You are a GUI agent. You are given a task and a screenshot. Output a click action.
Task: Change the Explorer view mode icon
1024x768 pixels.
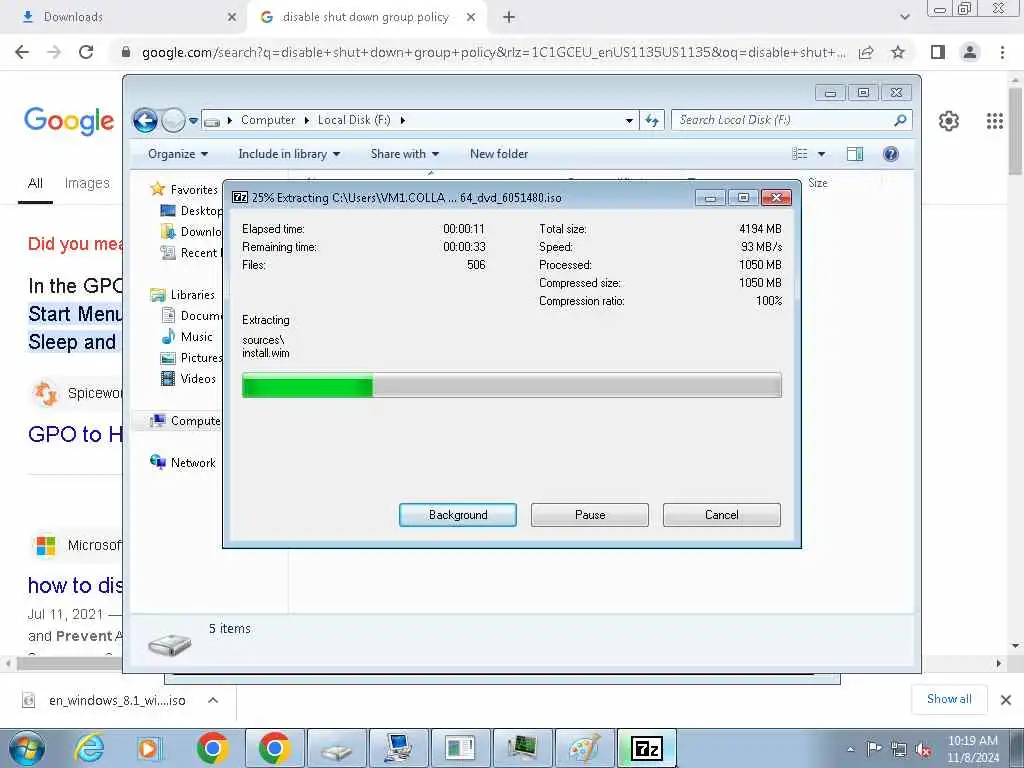click(x=800, y=154)
